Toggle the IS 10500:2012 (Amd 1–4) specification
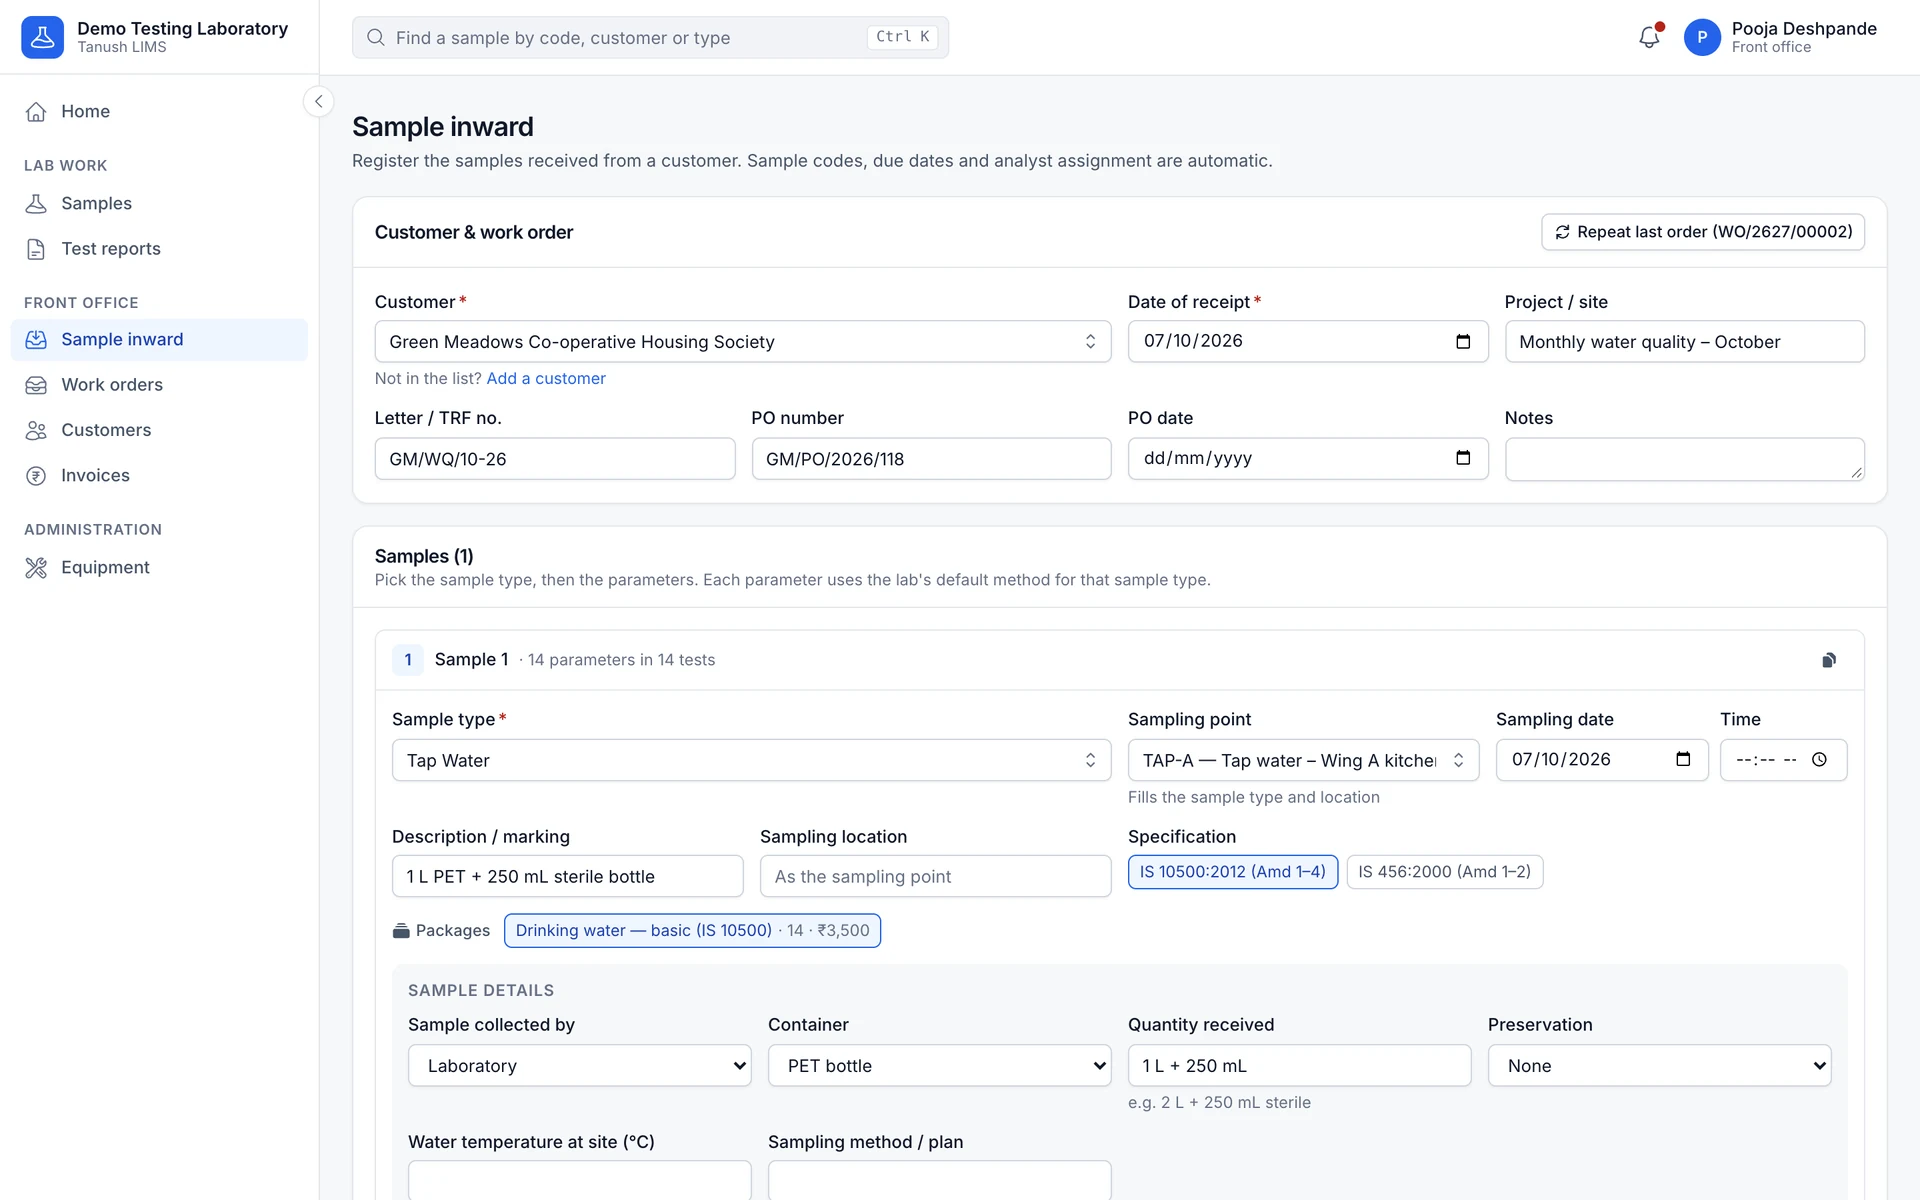The width and height of the screenshot is (1920, 1200). pos(1233,872)
